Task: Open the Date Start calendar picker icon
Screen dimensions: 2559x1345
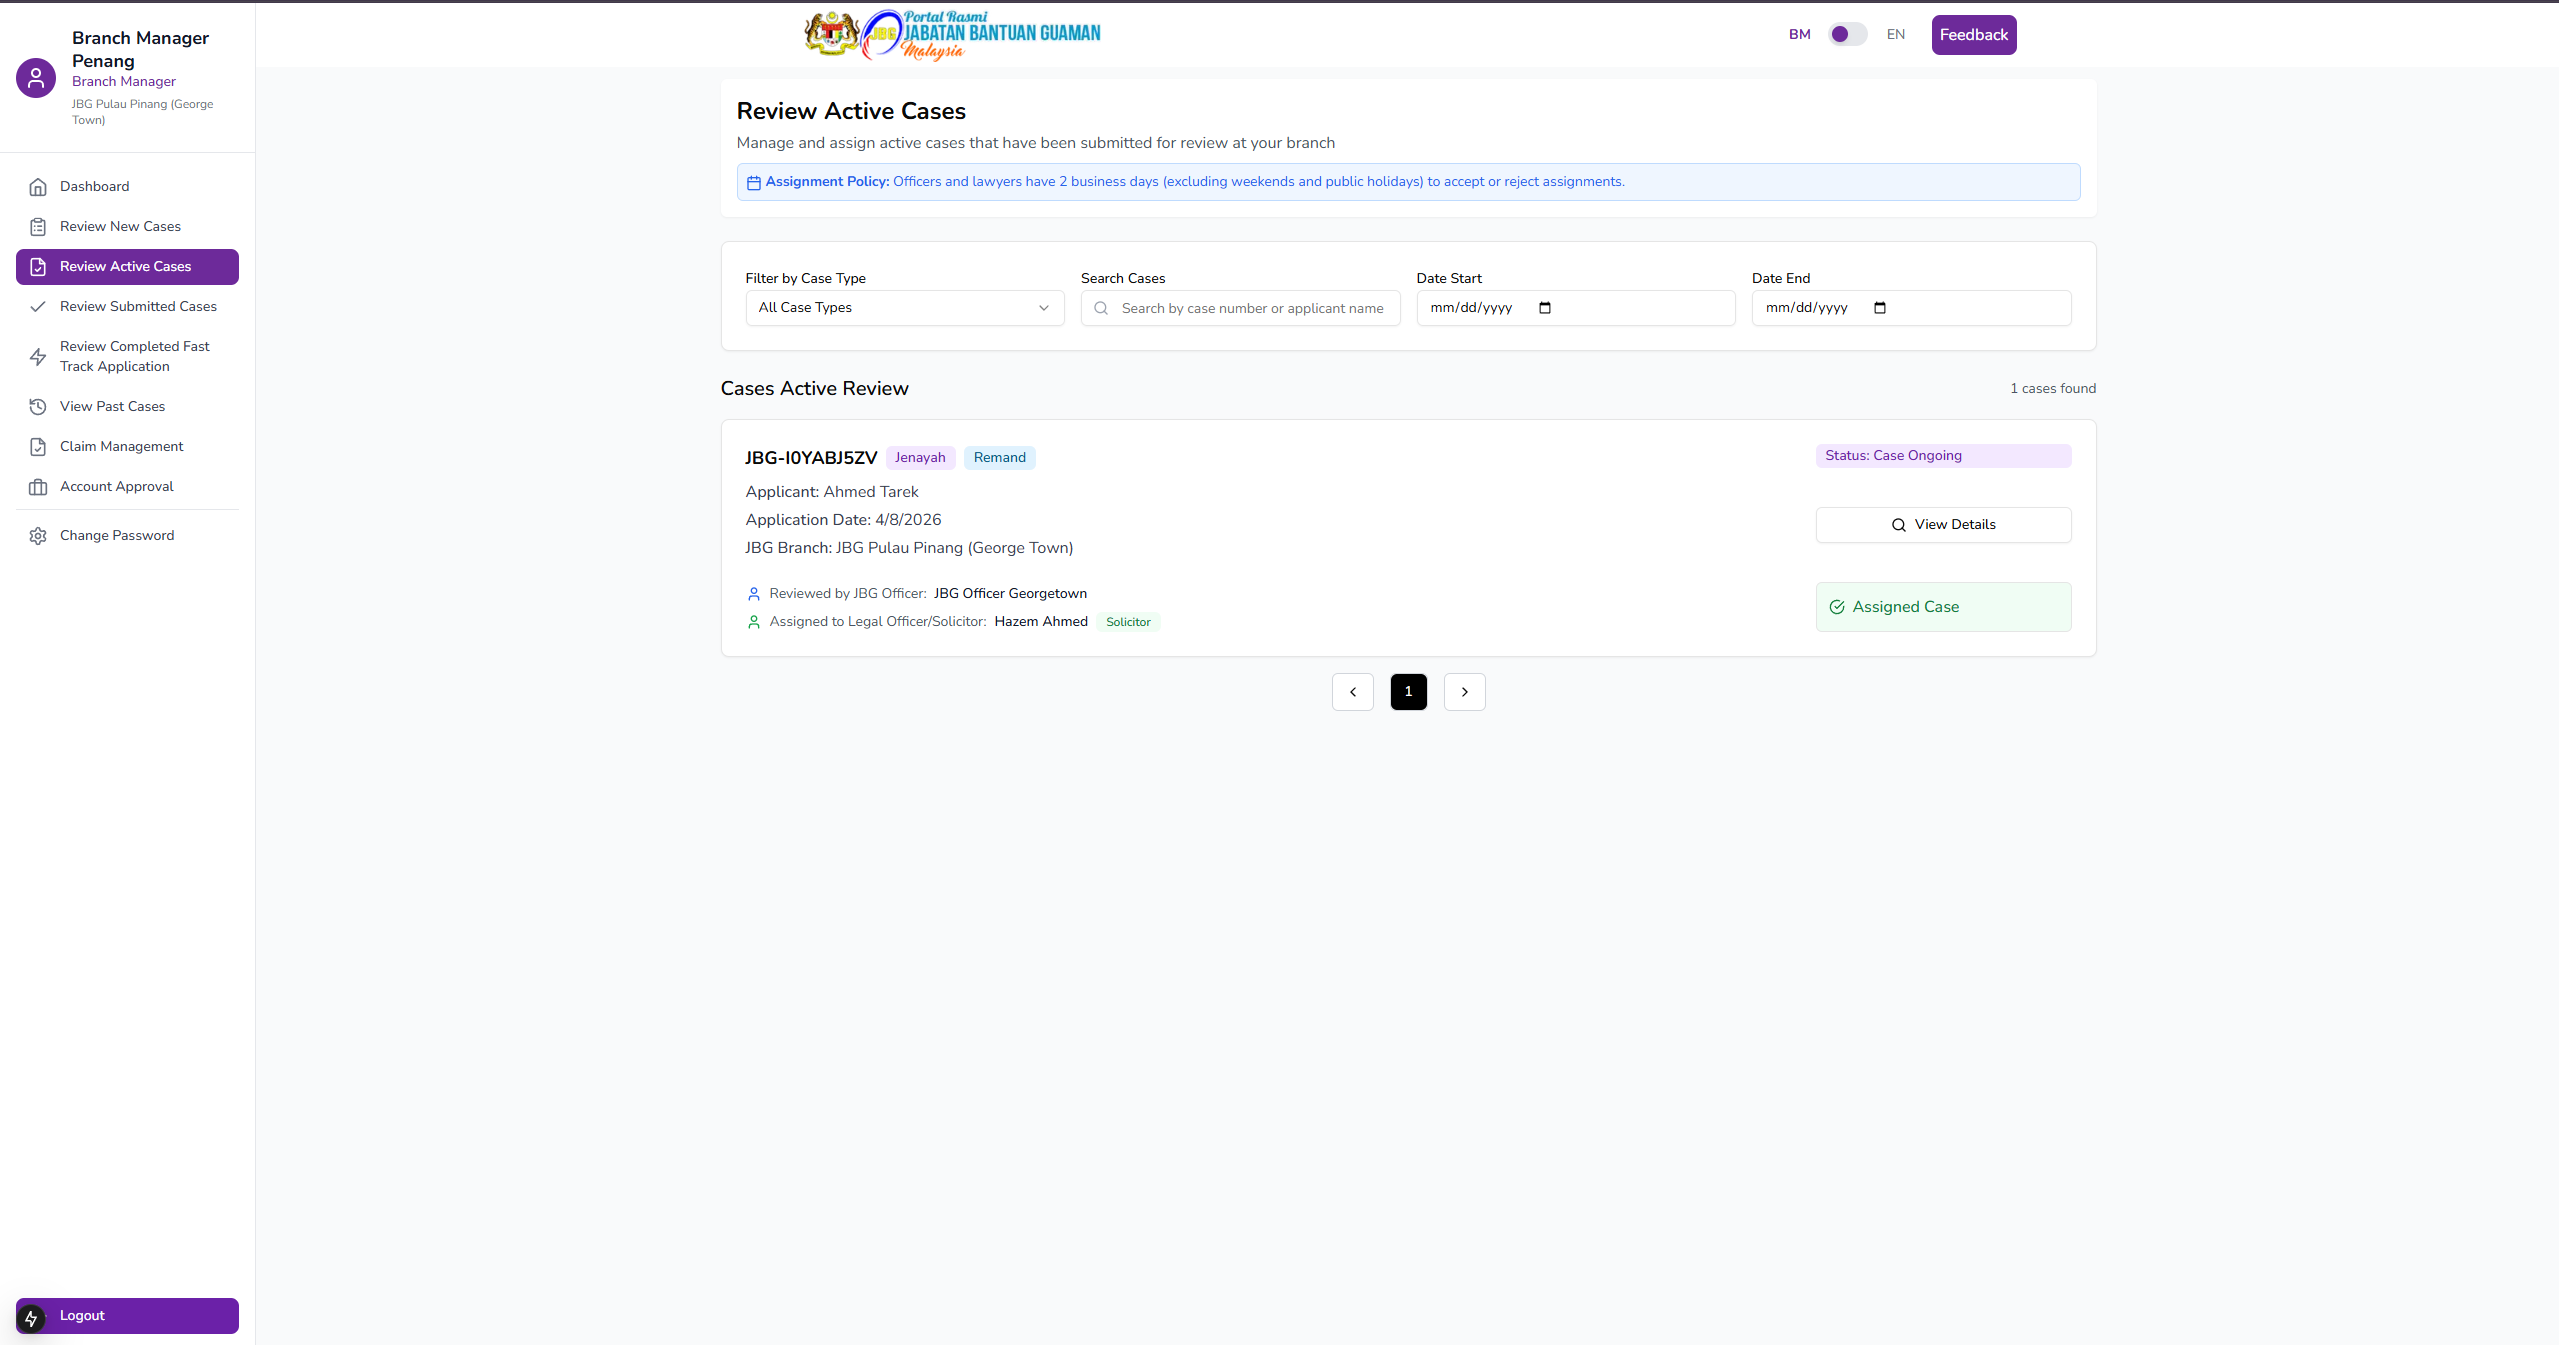Action: point(1544,308)
